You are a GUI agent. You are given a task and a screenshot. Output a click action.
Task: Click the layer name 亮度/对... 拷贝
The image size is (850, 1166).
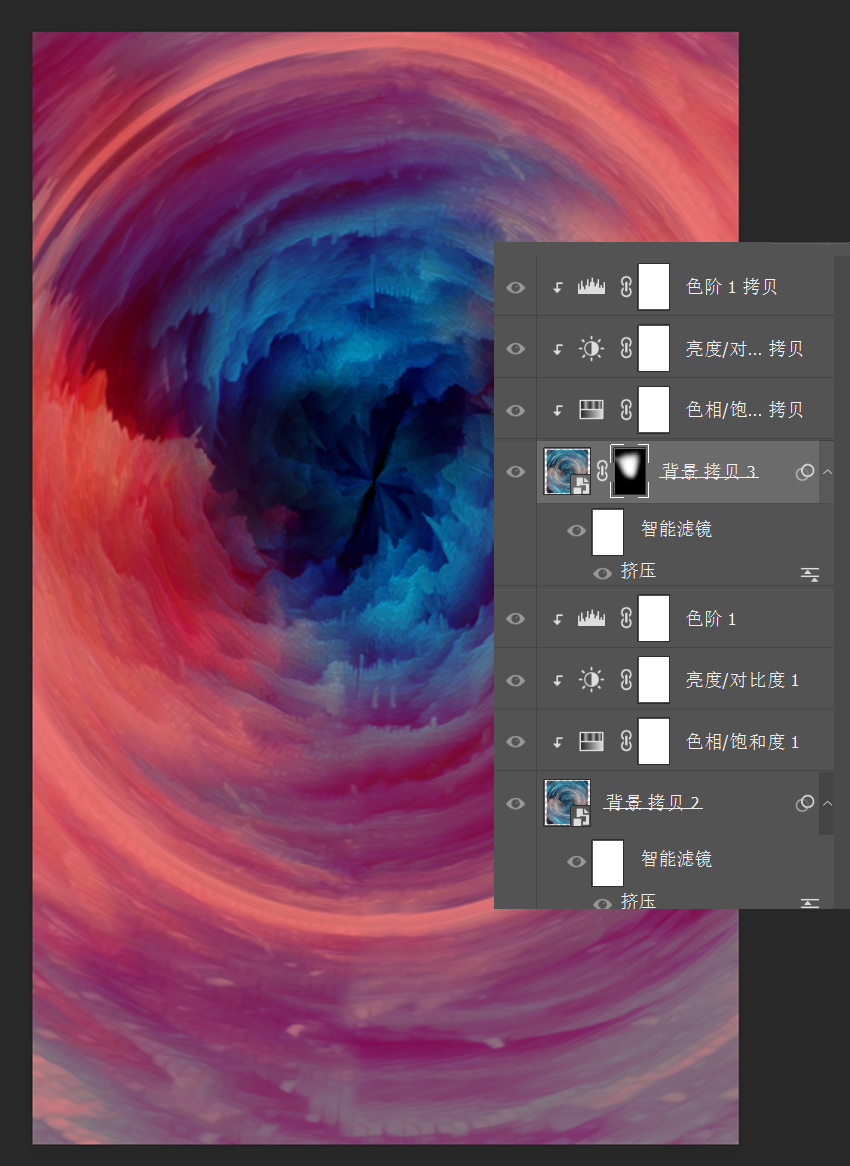(744, 349)
